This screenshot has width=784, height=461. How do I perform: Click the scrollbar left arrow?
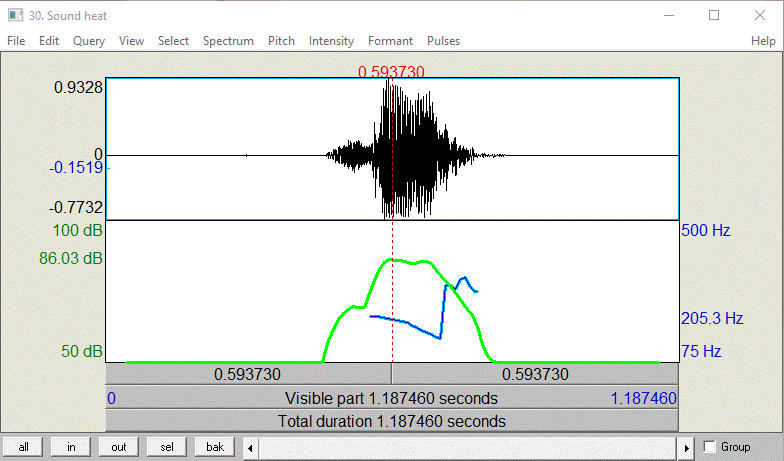click(x=250, y=448)
